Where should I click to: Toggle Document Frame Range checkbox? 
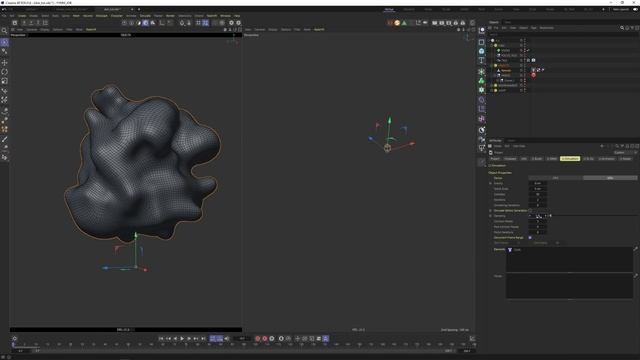click(x=530, y=238)
